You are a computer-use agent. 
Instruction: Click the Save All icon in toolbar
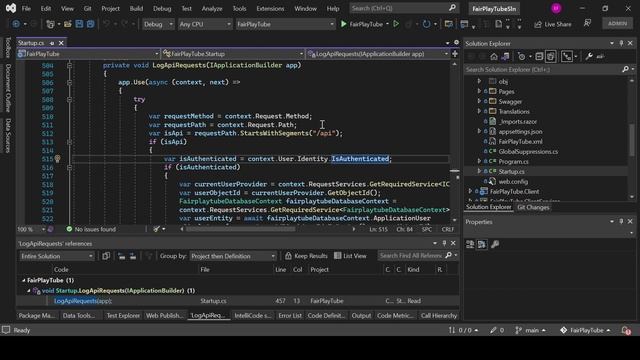click(90, 24)
